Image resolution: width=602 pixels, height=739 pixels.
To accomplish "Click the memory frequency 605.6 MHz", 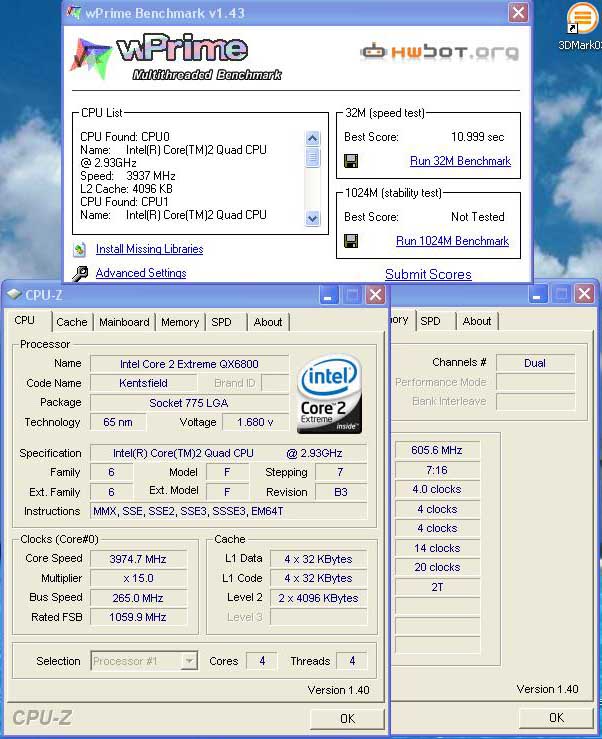I will click(x=437, y=450).
